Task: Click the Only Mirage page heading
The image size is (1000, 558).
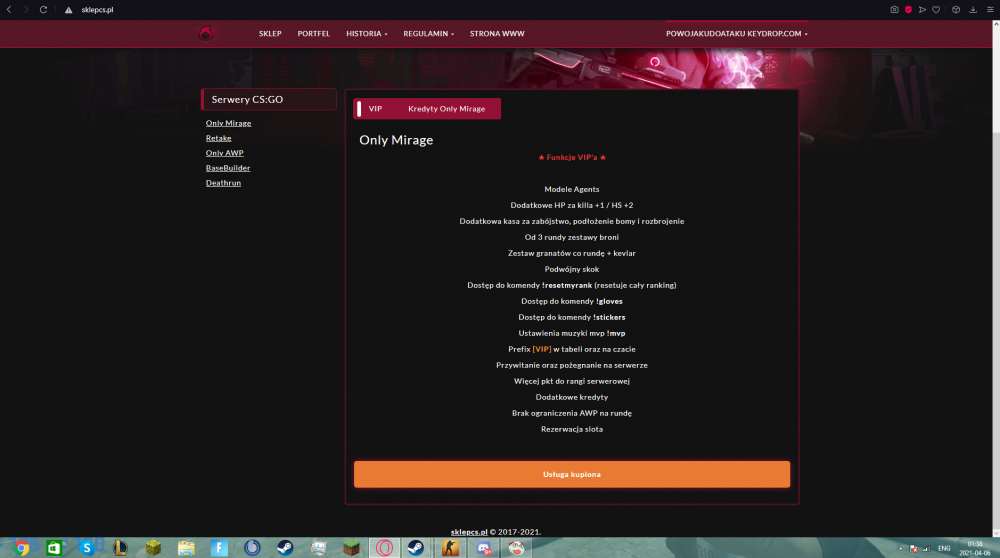Action: point(396,140)
